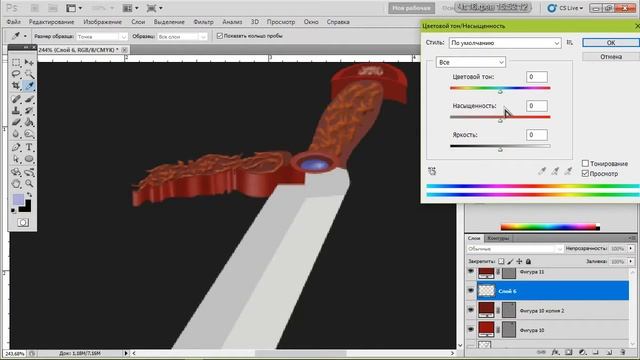Click OK in Hue/Saturation dialog
The image size is (640, 360).
[x=611, y=43]
